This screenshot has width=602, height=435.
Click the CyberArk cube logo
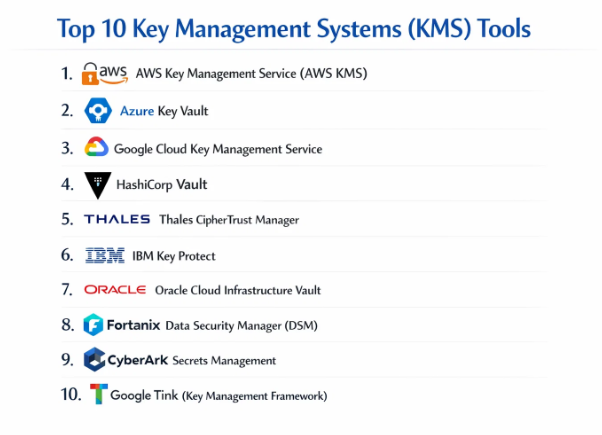point(95,360)
